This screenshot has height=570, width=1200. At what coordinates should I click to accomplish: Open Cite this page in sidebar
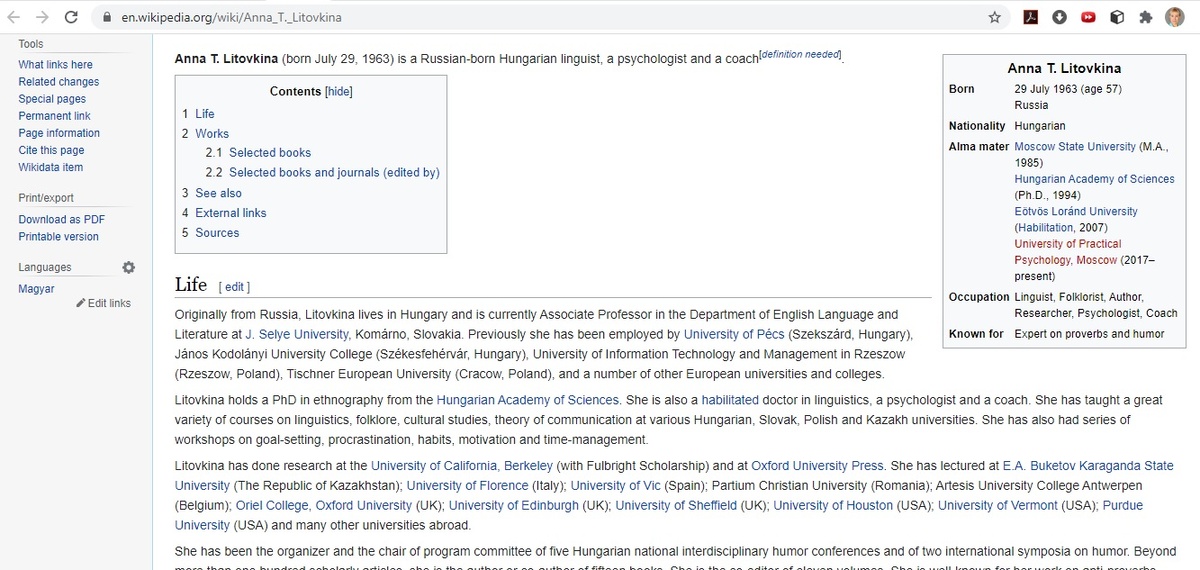[x=51, y=150]
